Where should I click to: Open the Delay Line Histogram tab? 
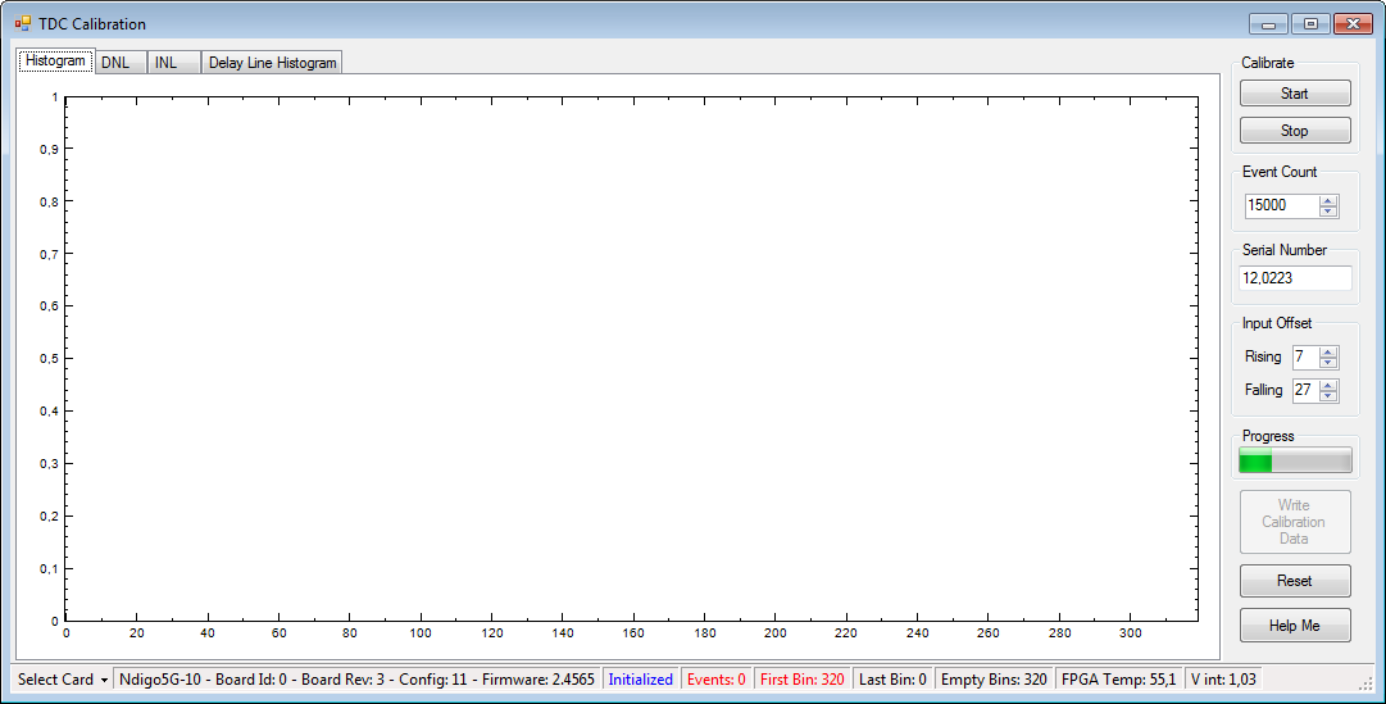coord(272,62)
